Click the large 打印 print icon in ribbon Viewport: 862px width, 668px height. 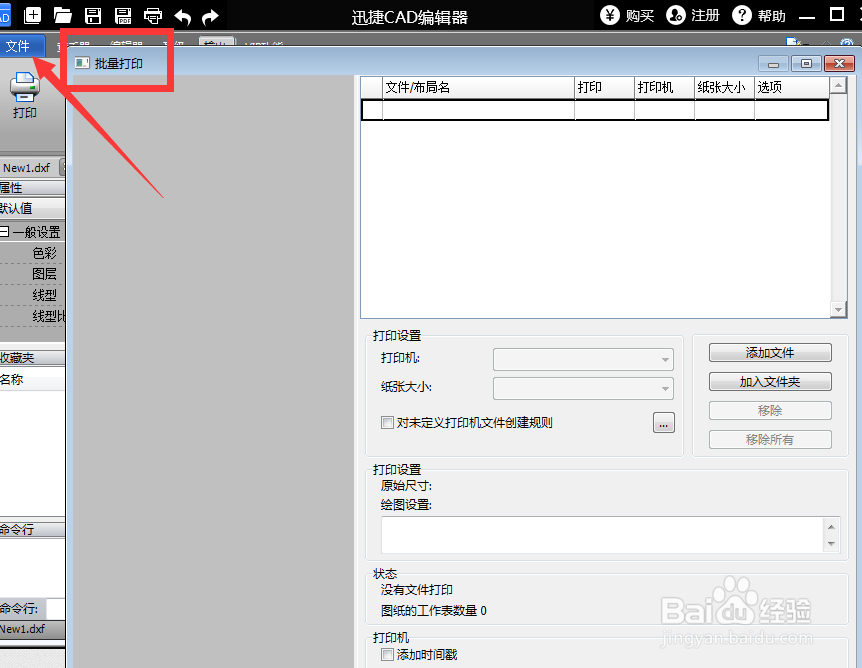(25, 95)
